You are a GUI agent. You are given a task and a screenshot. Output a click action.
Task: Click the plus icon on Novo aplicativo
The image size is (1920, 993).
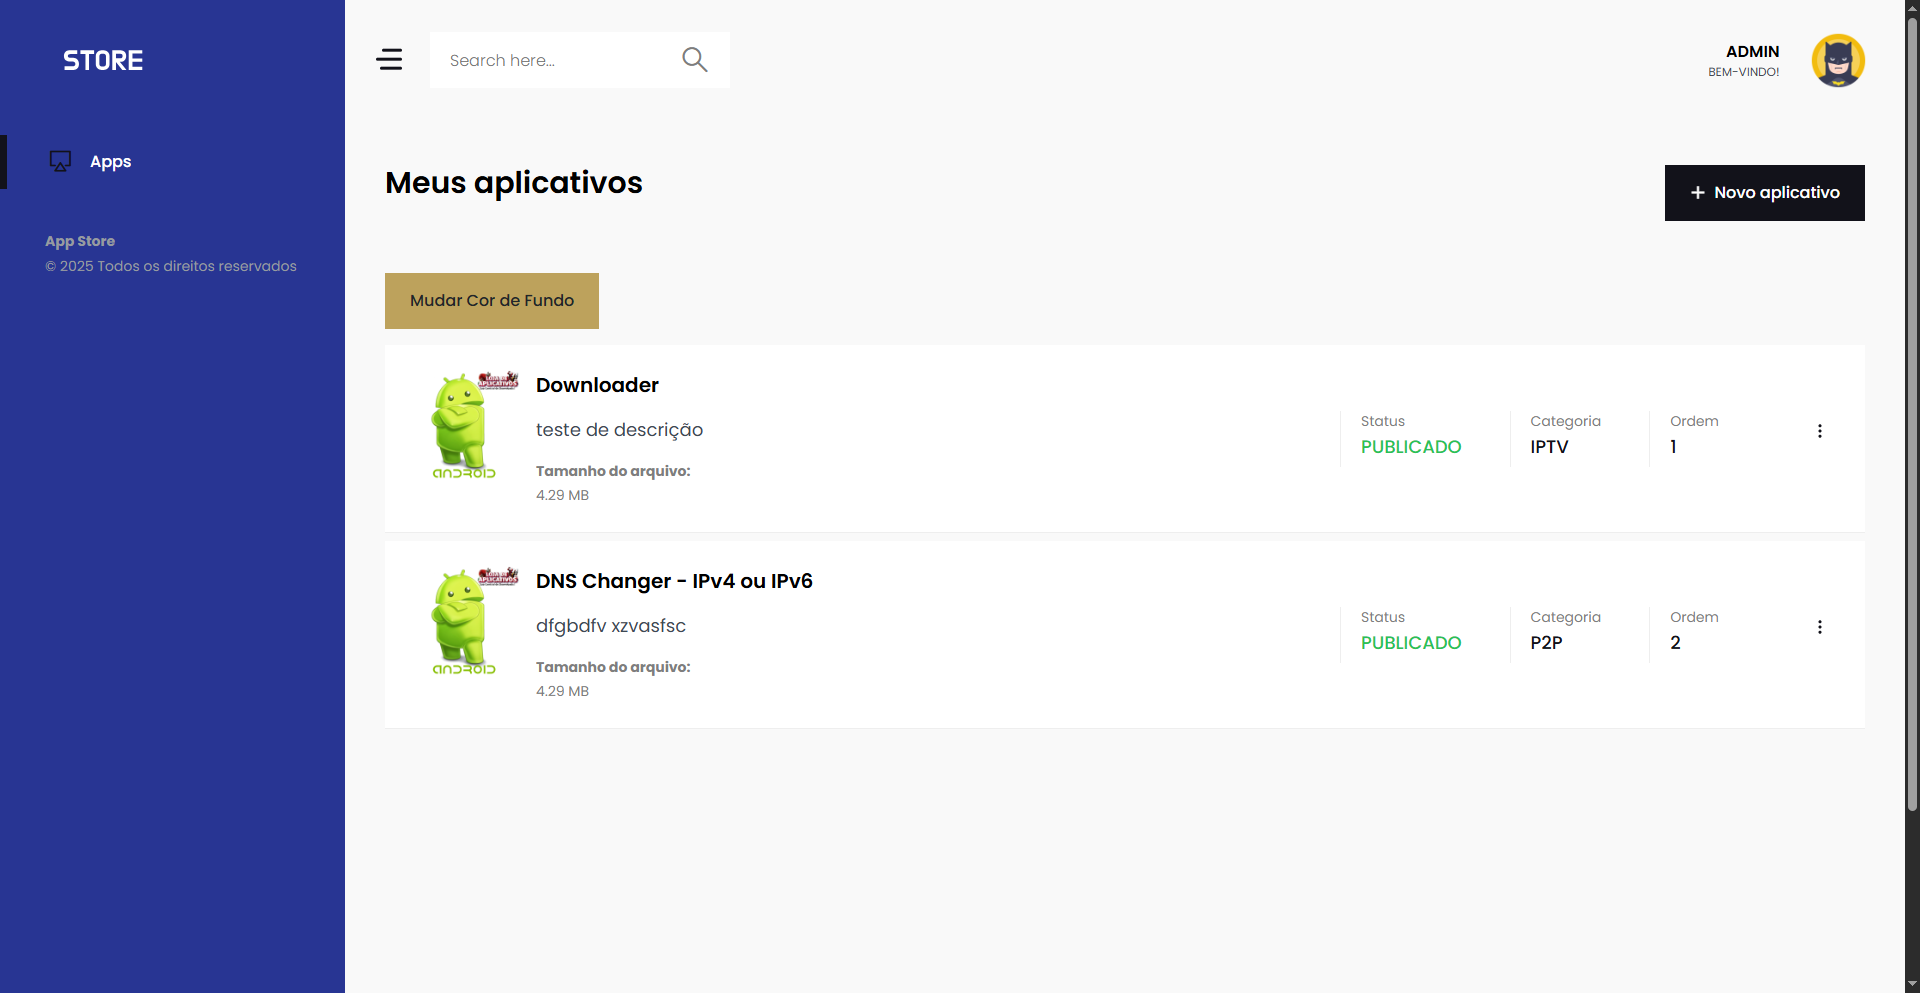coord(1697,193)
